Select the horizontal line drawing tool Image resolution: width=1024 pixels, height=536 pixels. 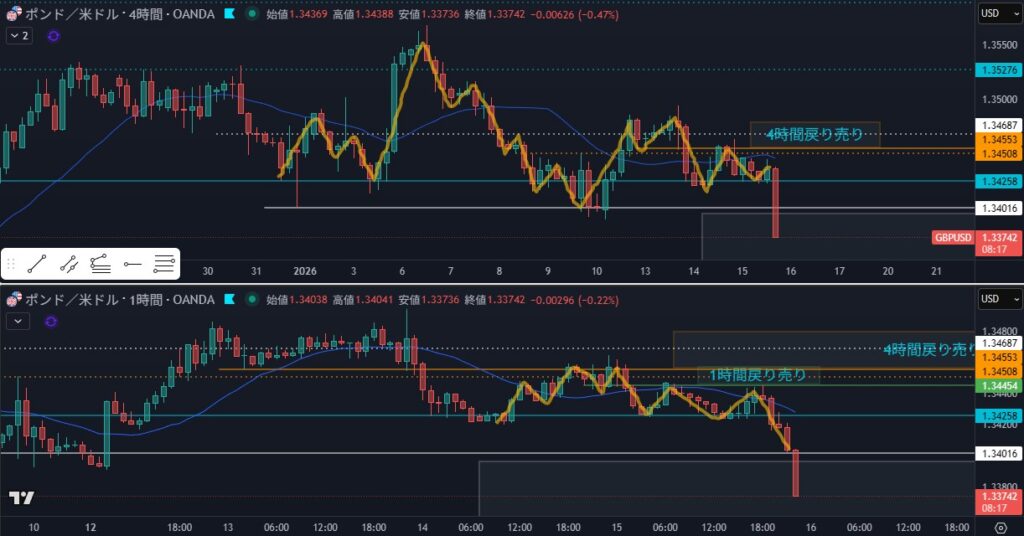[132, 264]
